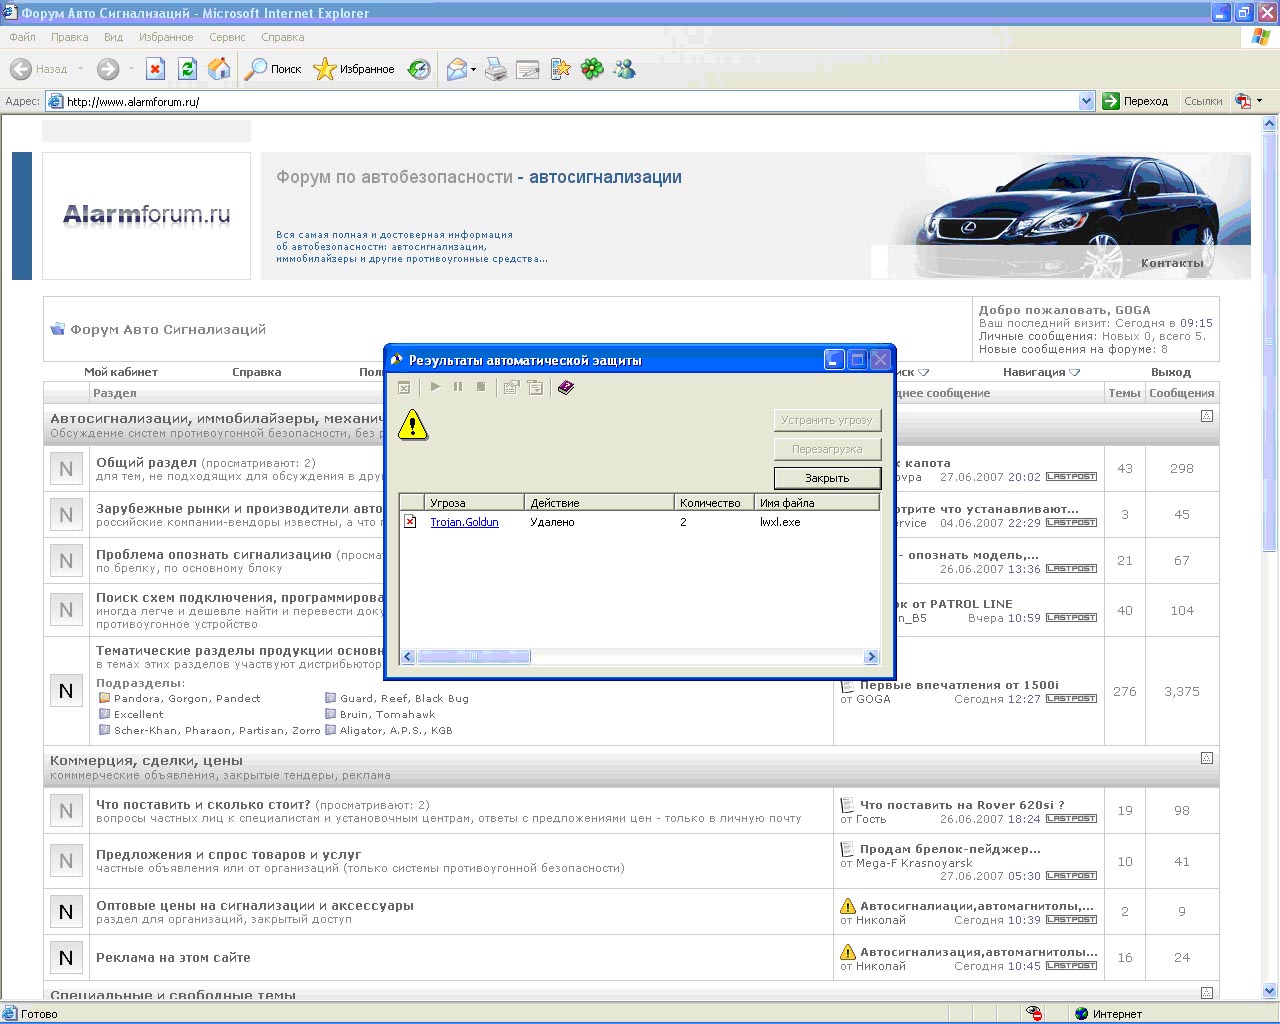Open the Forward button history dropdown arrow
This screenshot has height=1024, width=1280.
tap(129, 70)
